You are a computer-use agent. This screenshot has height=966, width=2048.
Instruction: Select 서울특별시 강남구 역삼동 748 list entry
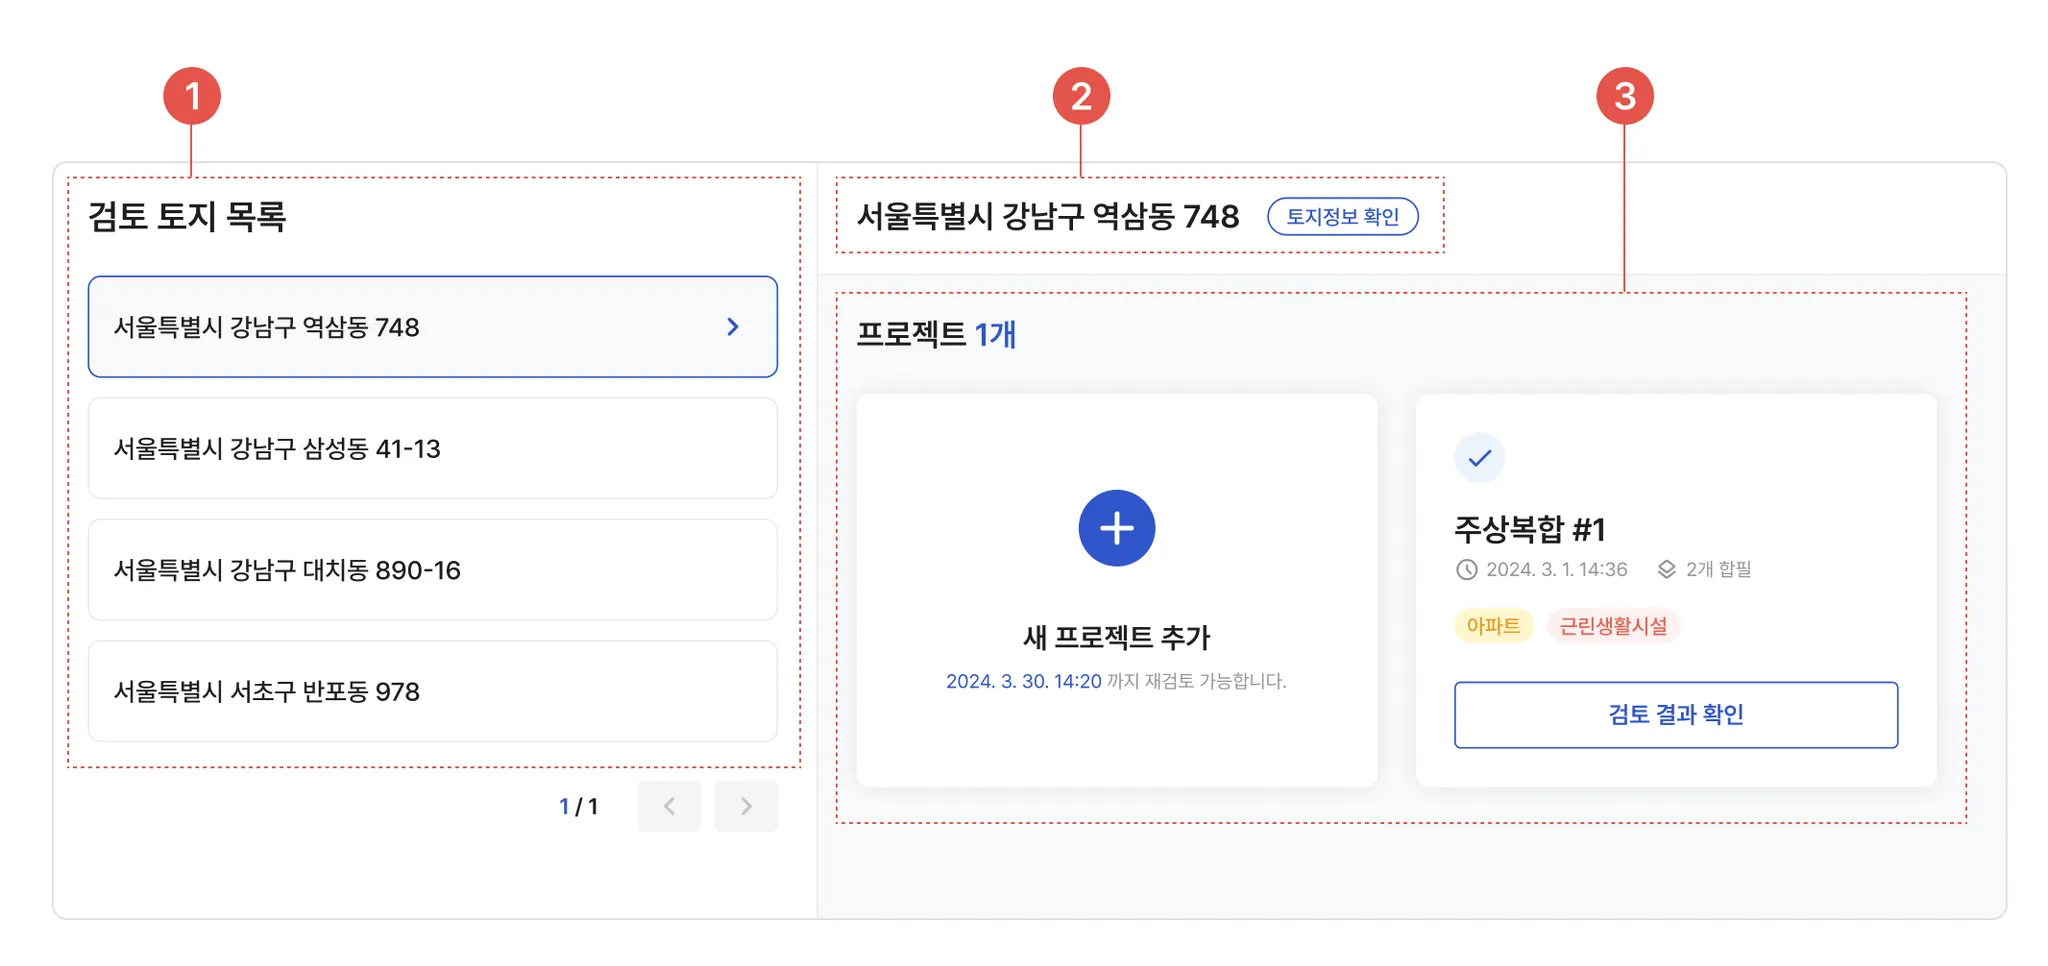click(x=400, y=327)
